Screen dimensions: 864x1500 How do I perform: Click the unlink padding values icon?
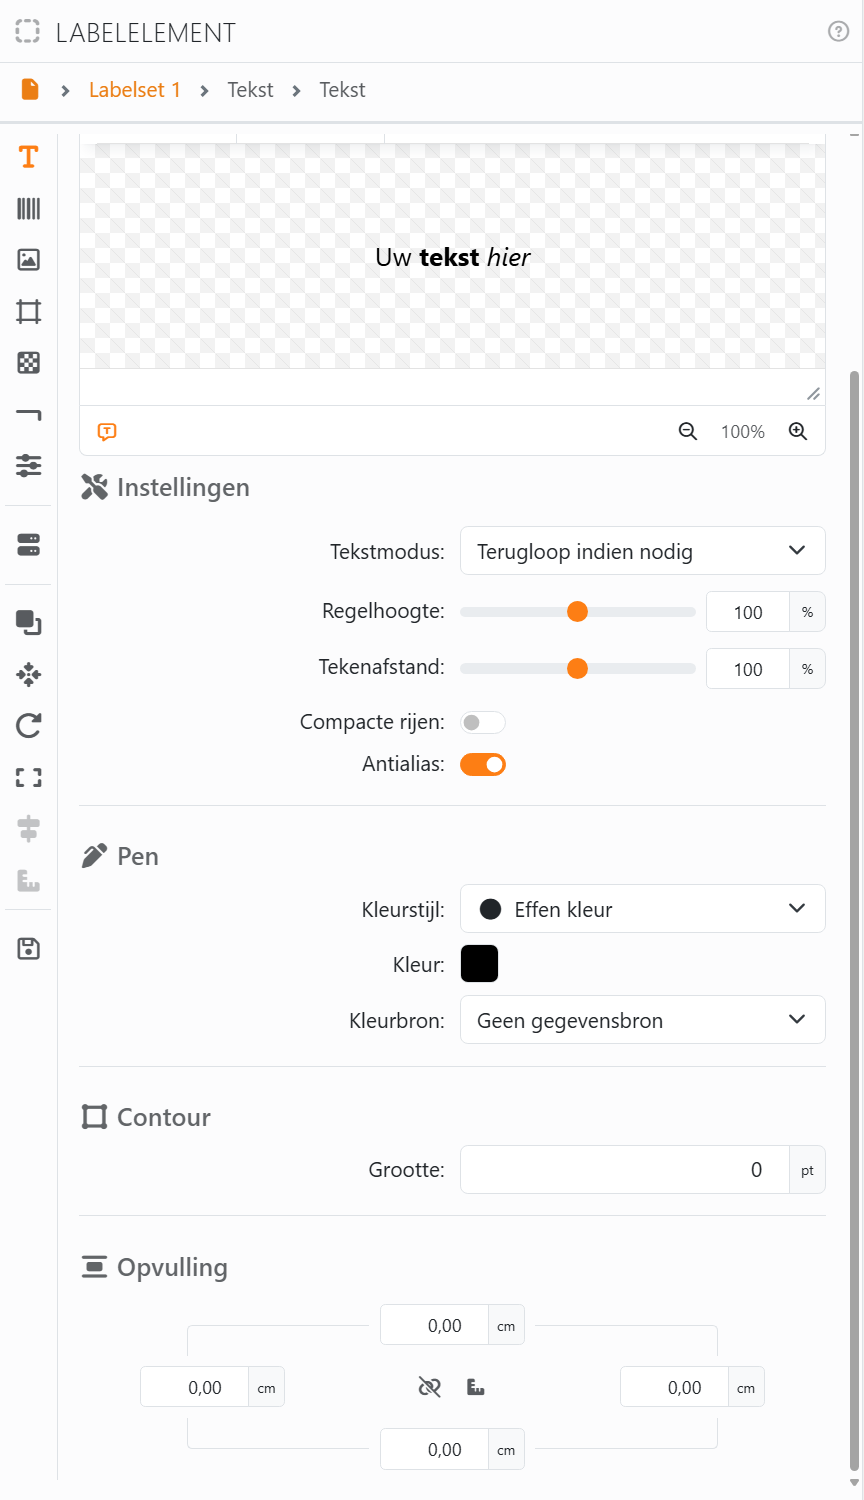point(430,1387)
